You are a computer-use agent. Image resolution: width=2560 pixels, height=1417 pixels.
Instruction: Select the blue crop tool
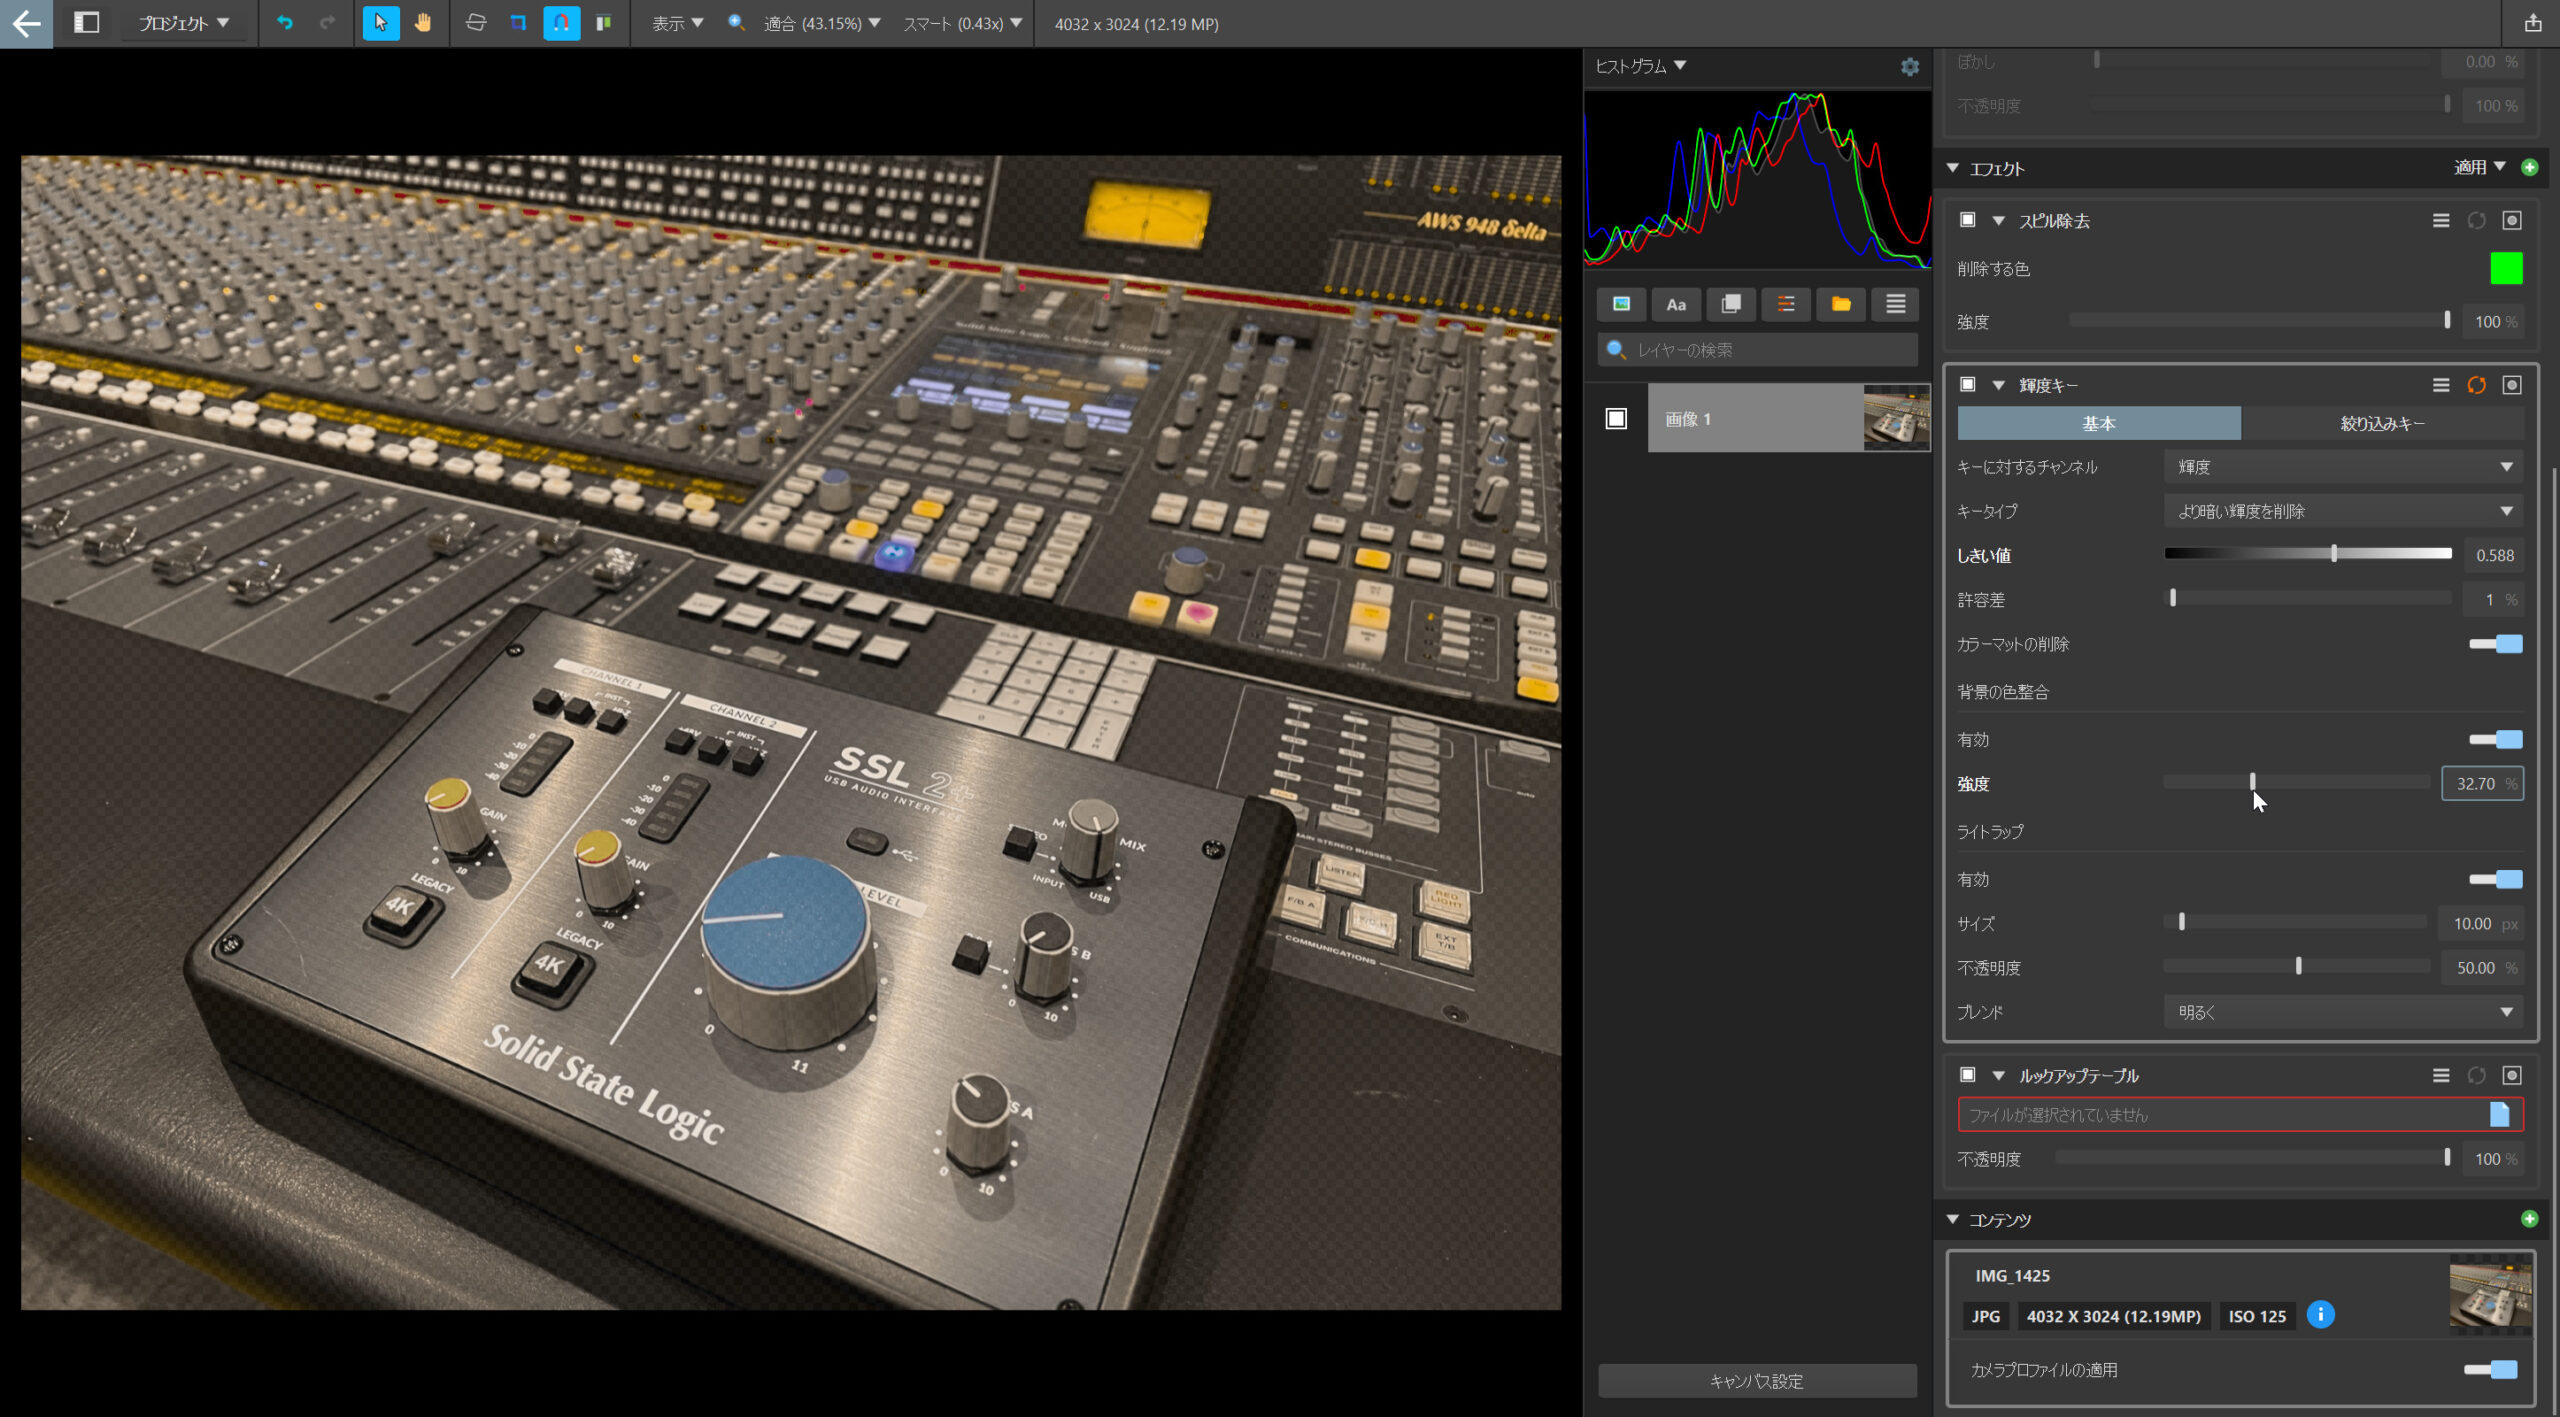tap(518, 23)
